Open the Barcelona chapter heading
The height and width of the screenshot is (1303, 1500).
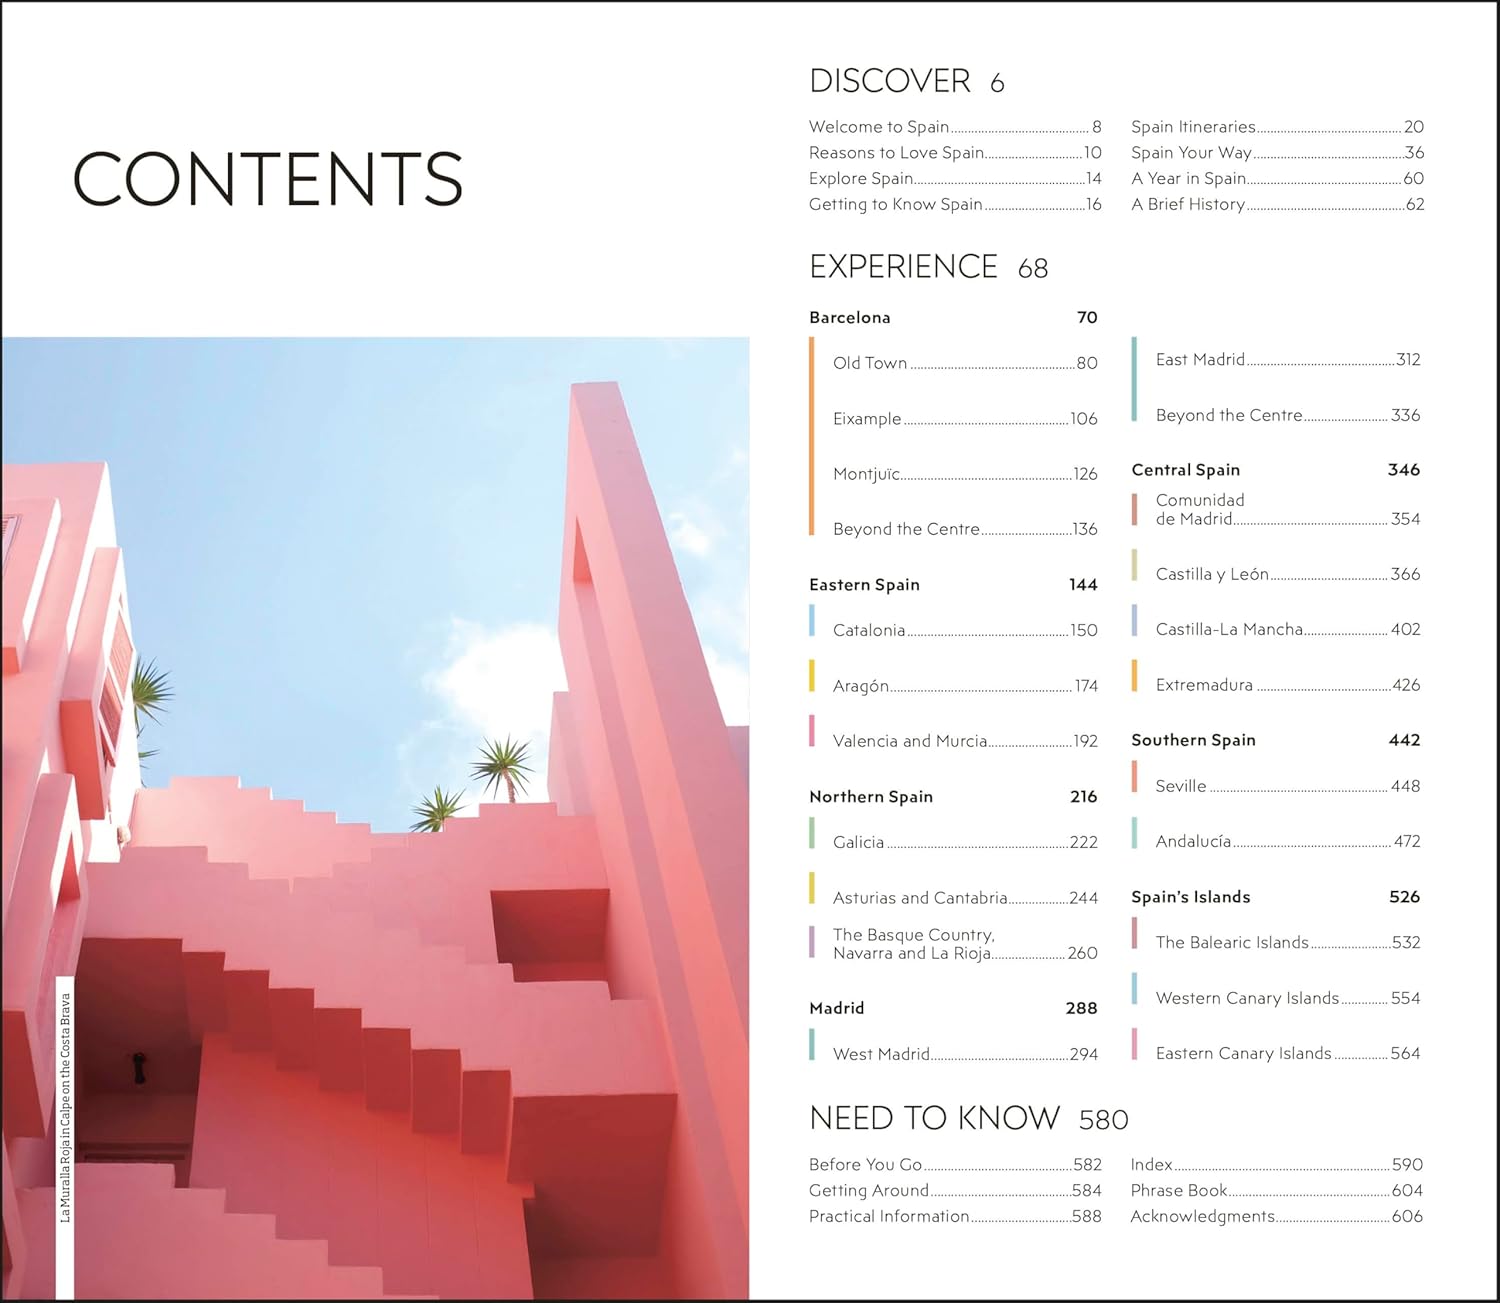coord(849,317)
